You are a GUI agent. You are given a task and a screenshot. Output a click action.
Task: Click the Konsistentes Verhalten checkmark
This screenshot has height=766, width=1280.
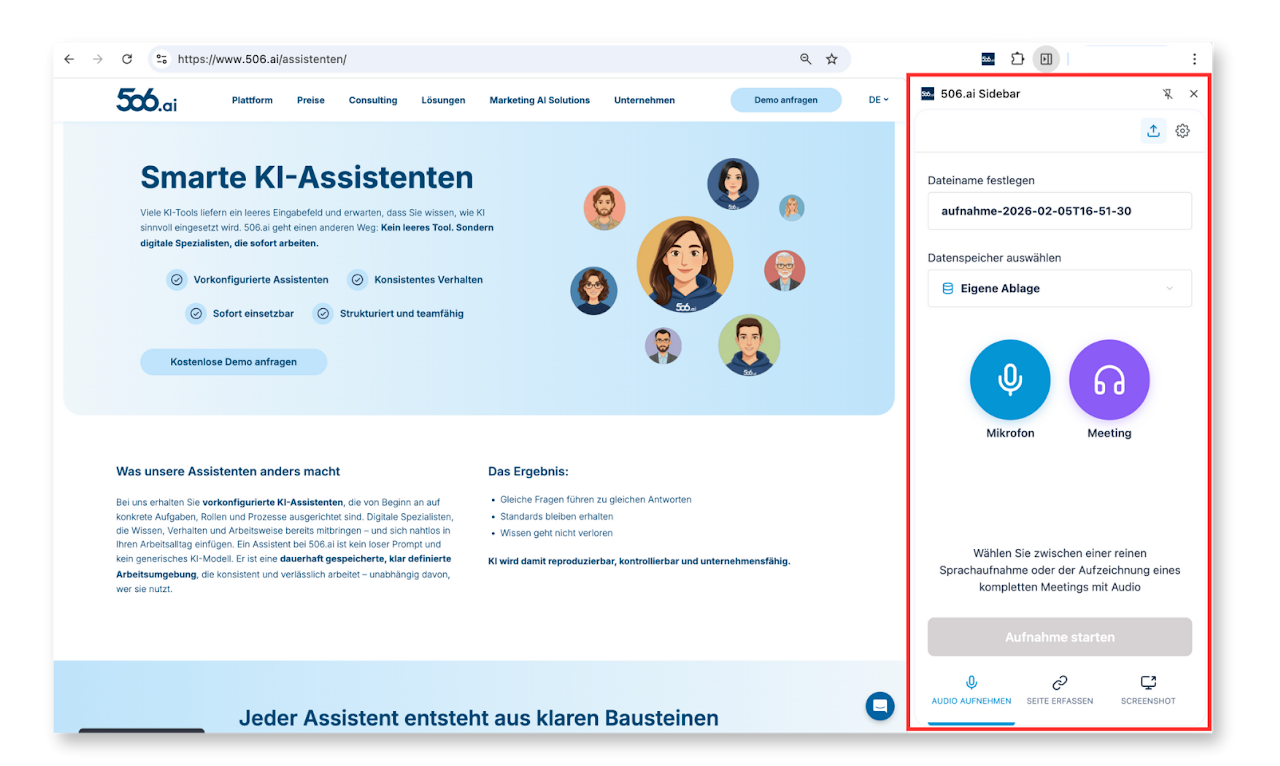(x=357, y=280)
